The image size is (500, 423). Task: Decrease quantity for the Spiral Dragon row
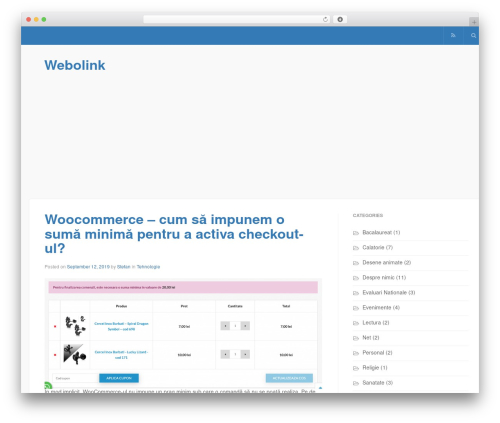pyautogui.click(x=225, y=326)
